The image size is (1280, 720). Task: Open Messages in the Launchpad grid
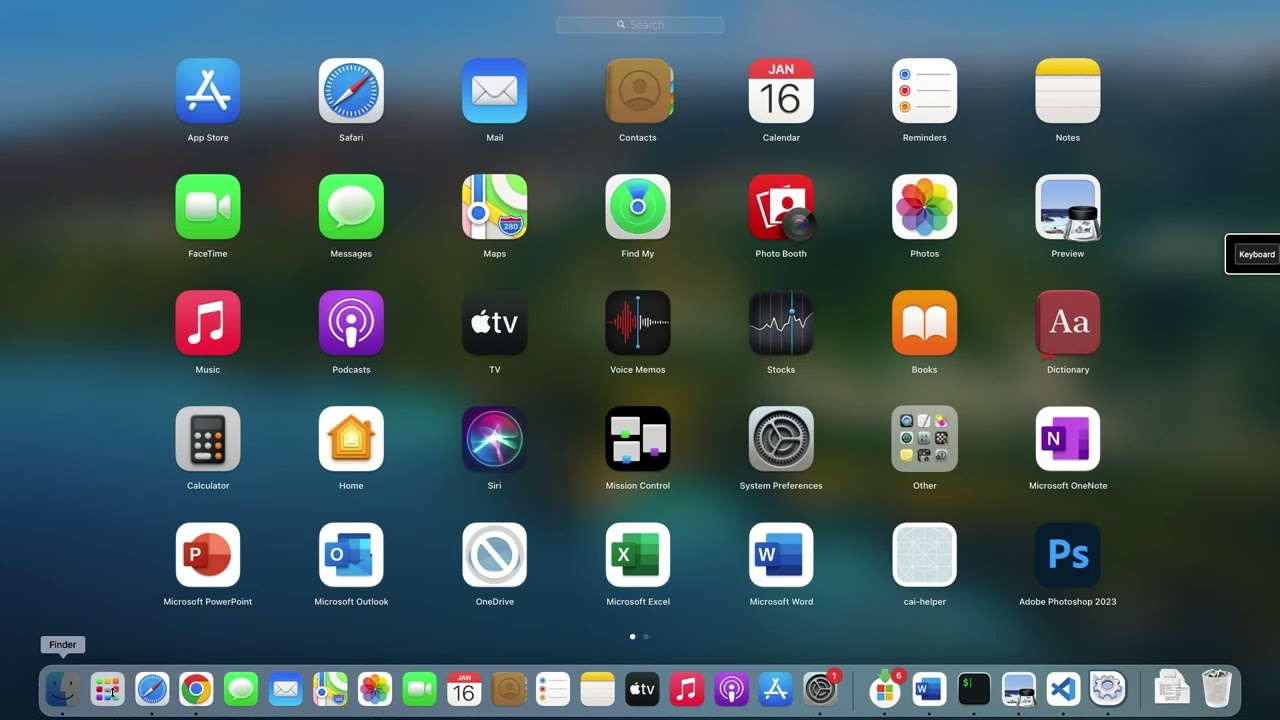click(351, 207)
